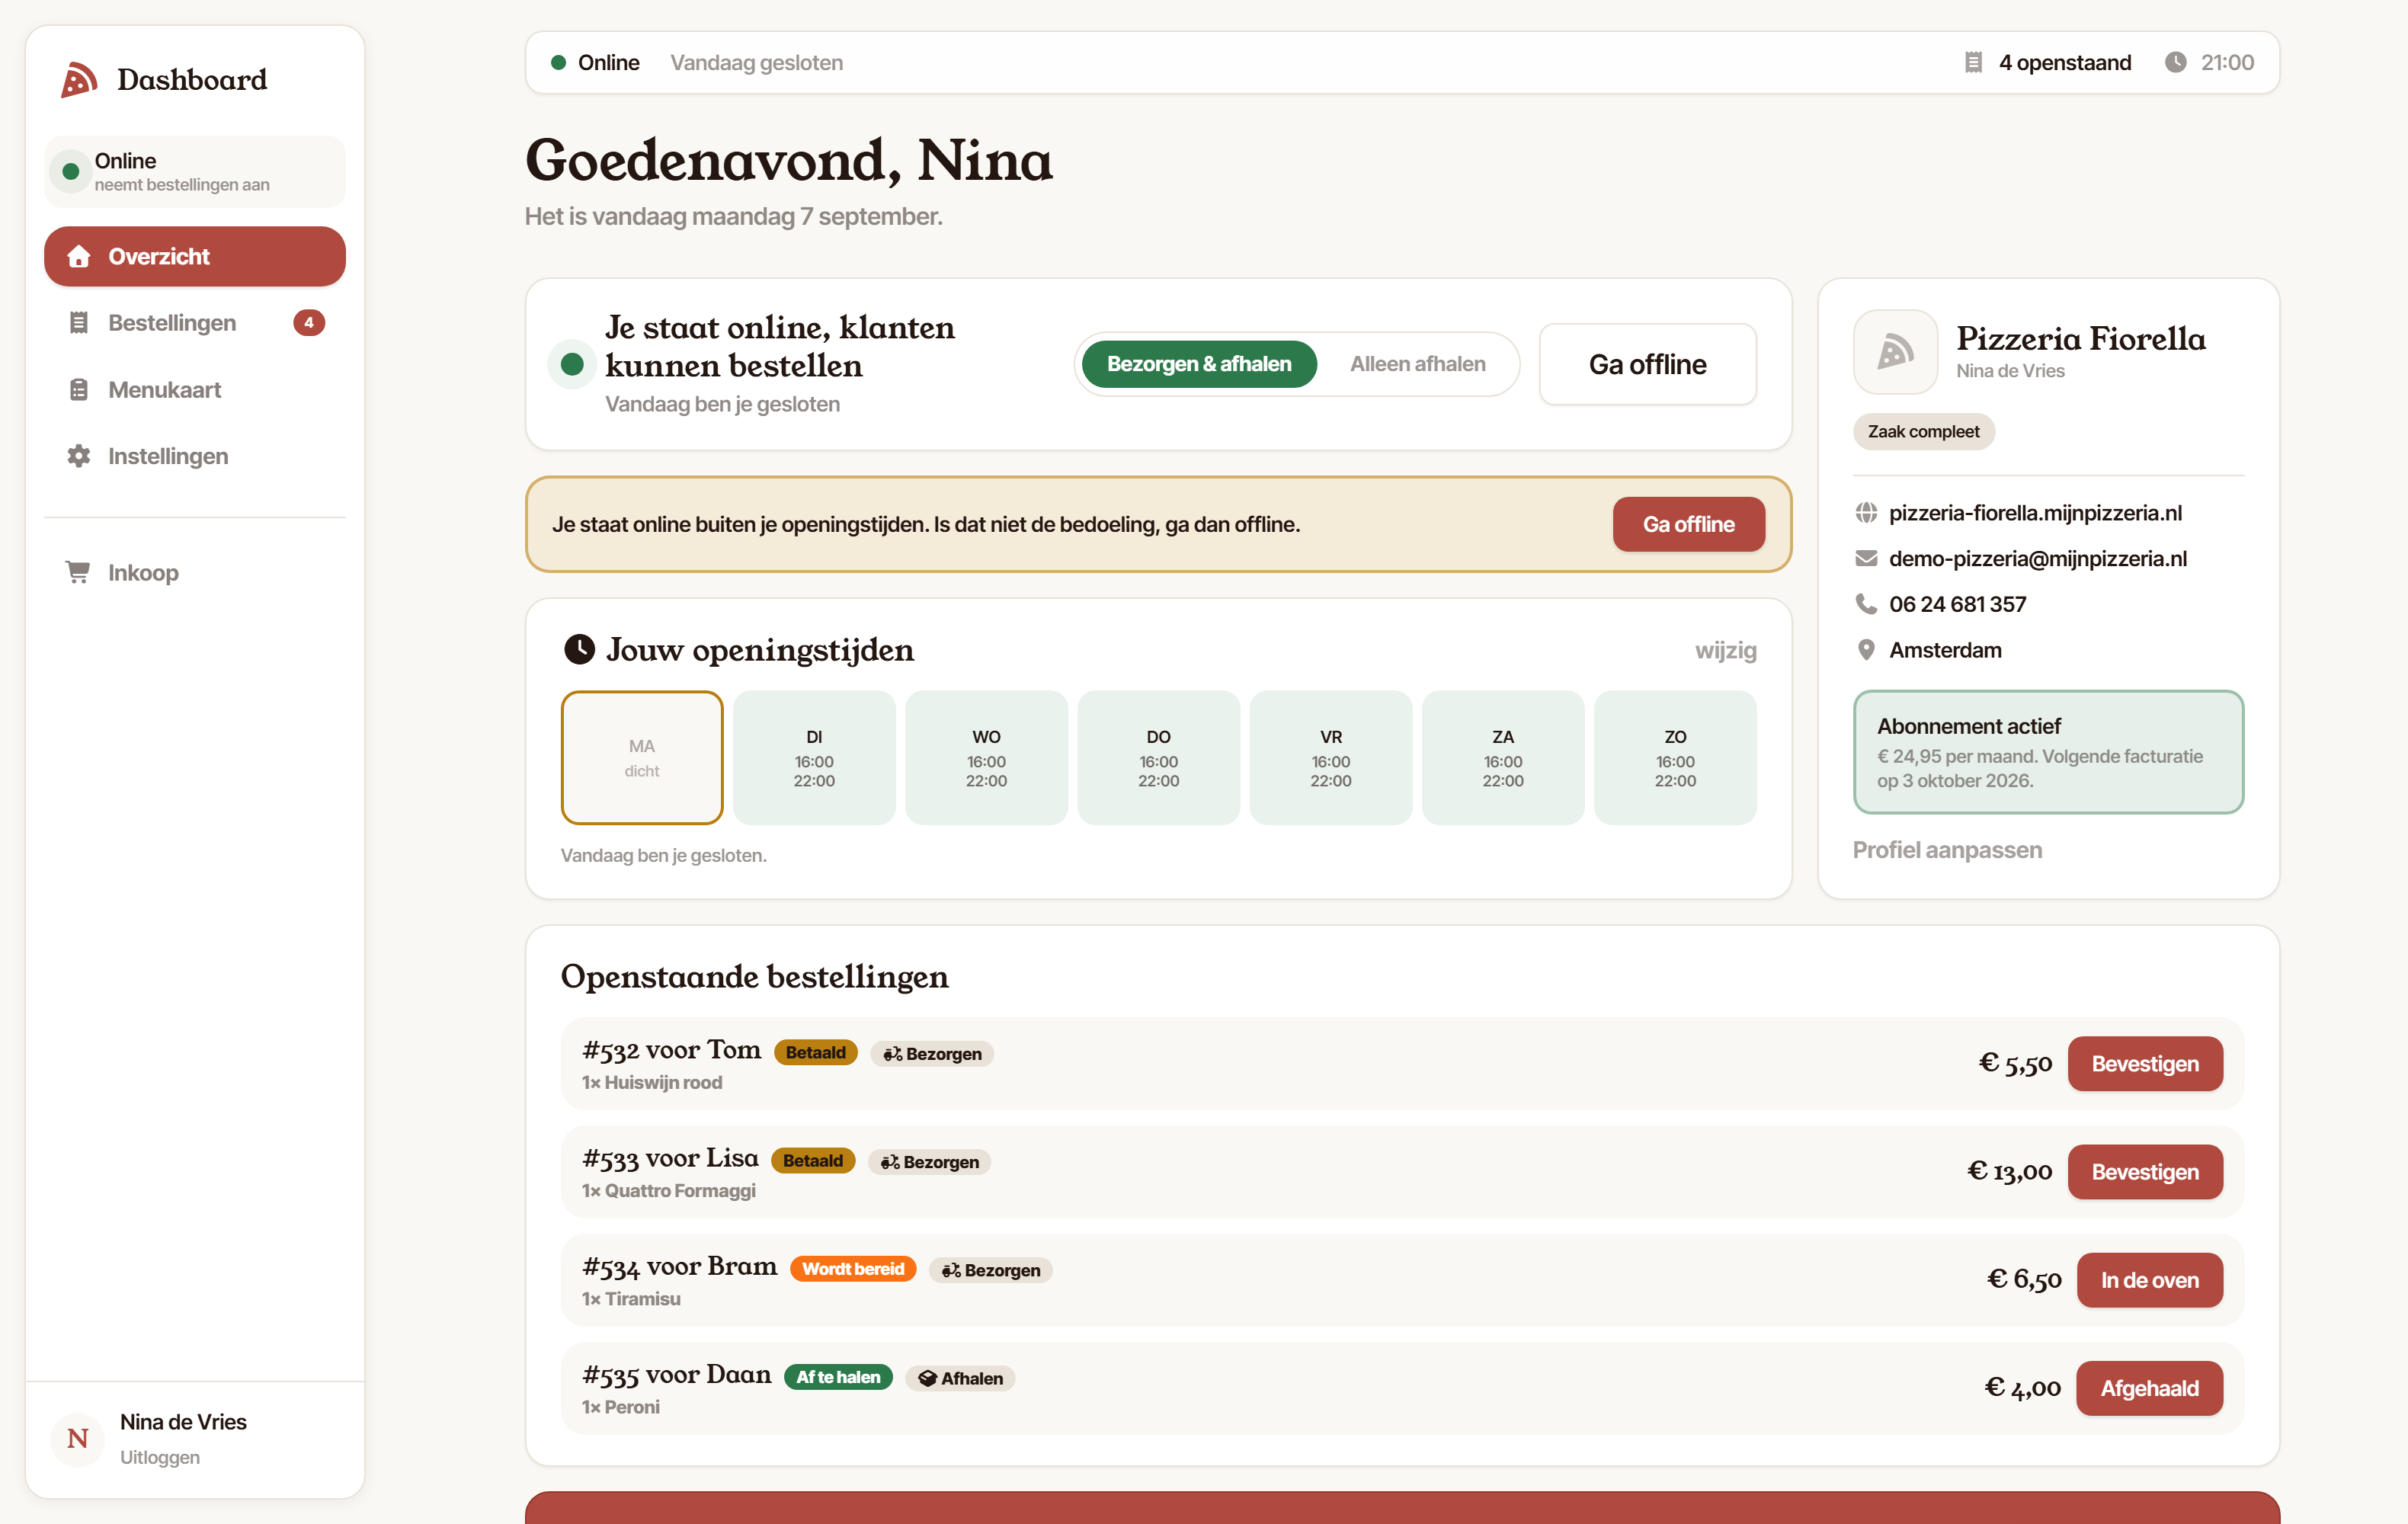Click the Abonnement actief card
This screenshot has width=2408, height=1524.
(x=2048, y=752)
